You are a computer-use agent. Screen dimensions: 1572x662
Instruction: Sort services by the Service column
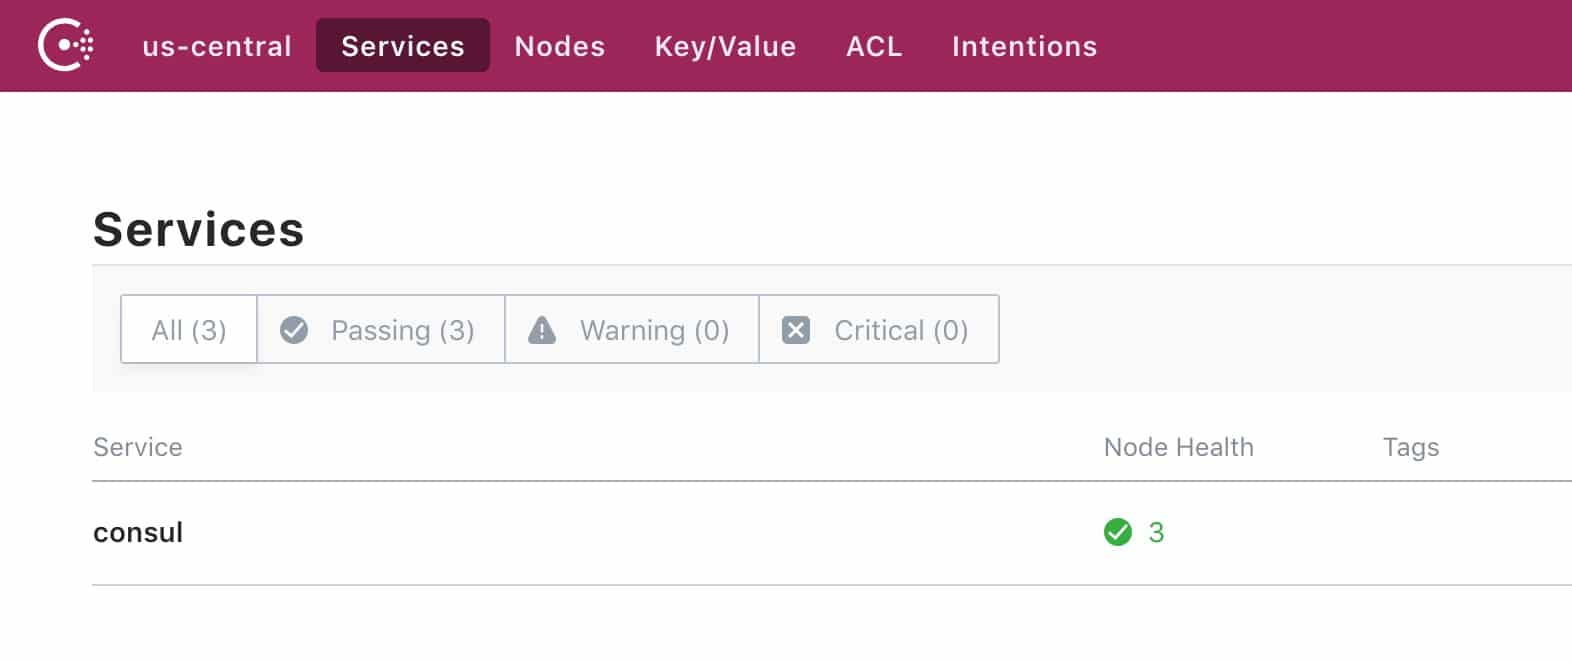tap(138, 447)
